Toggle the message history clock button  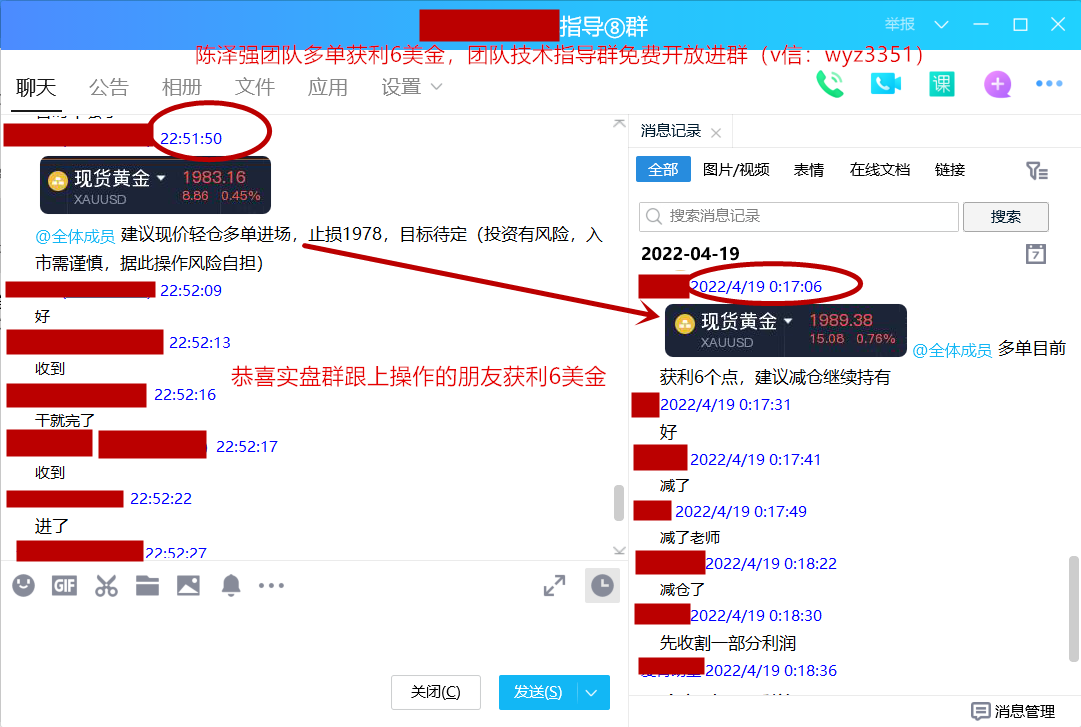click(x=602, y=586)
